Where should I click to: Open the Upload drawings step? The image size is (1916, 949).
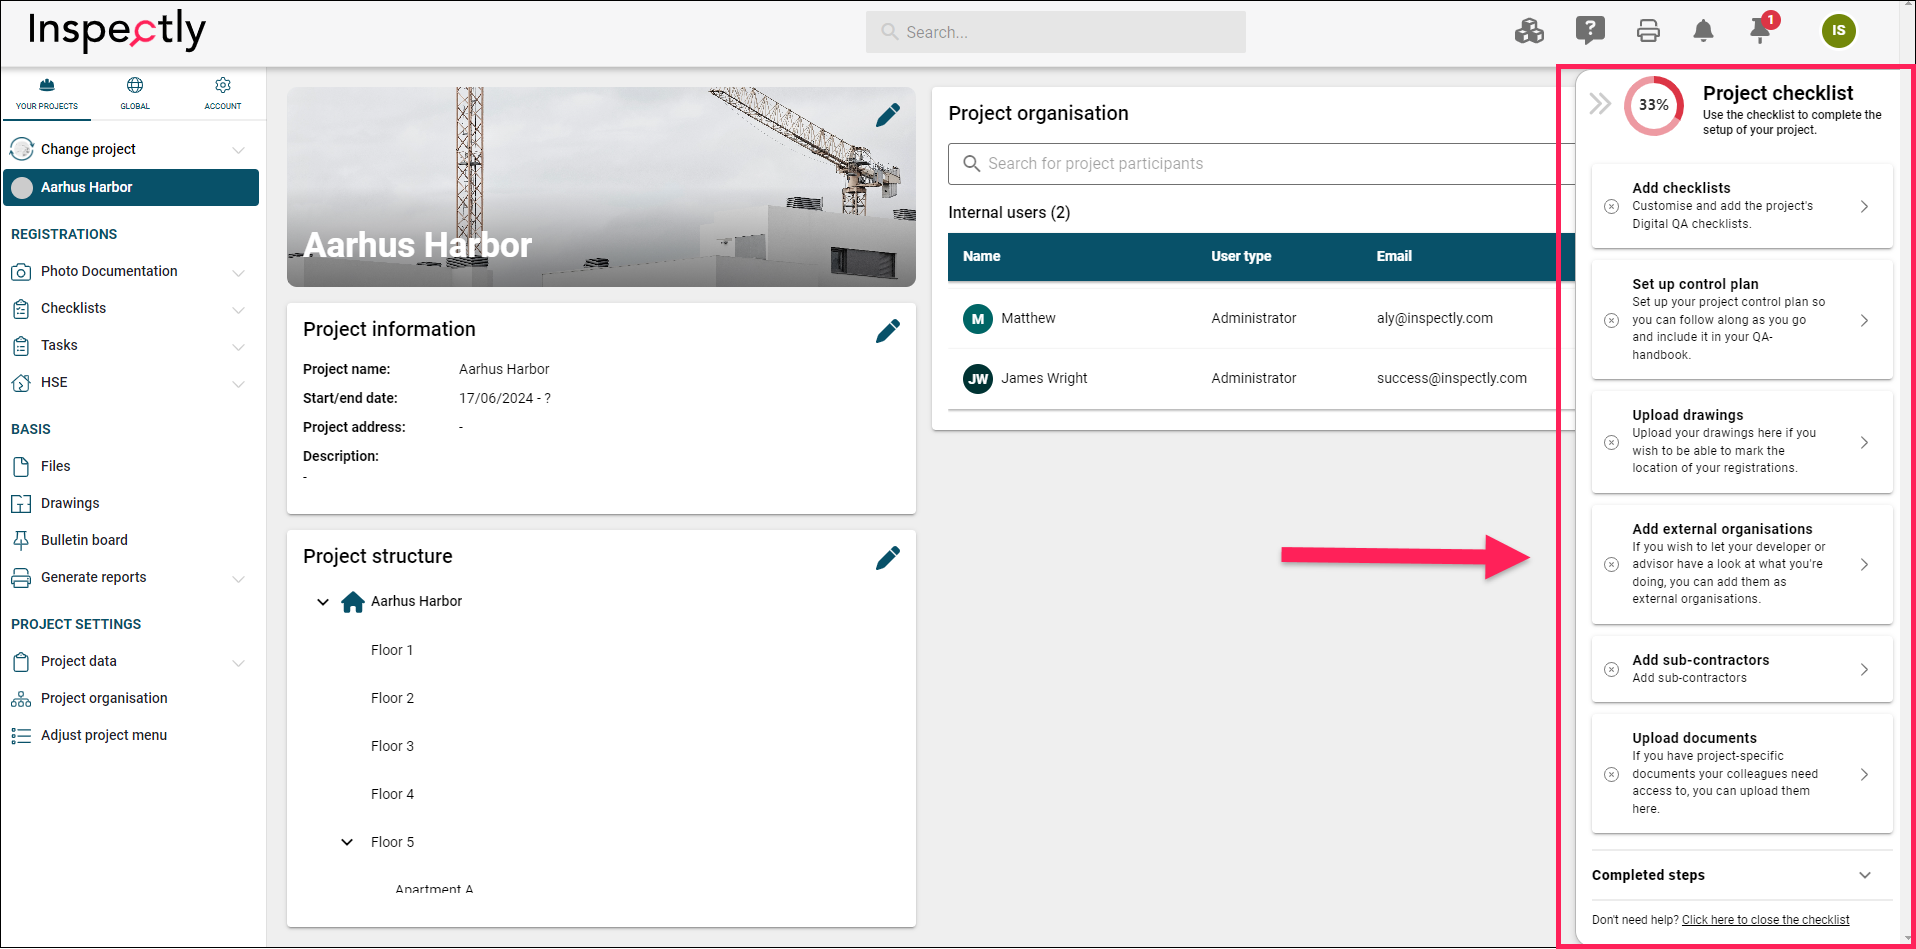tap(1741, 442)
